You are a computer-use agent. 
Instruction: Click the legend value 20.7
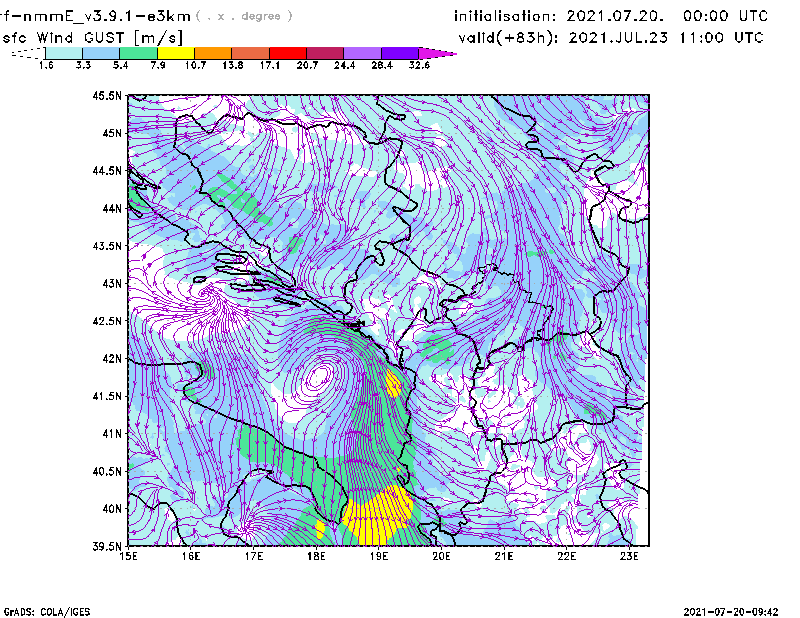tap(307, 65)
